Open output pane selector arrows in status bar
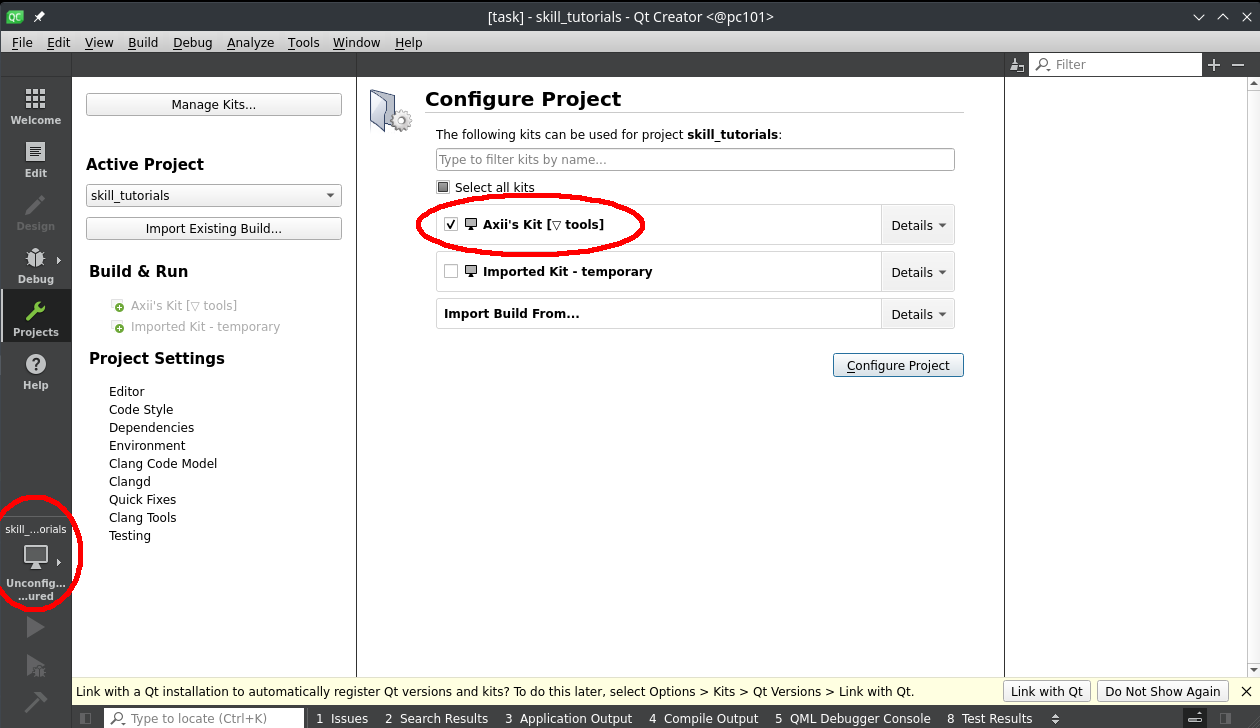1260x728 pixels. (x=1055, y=718)
